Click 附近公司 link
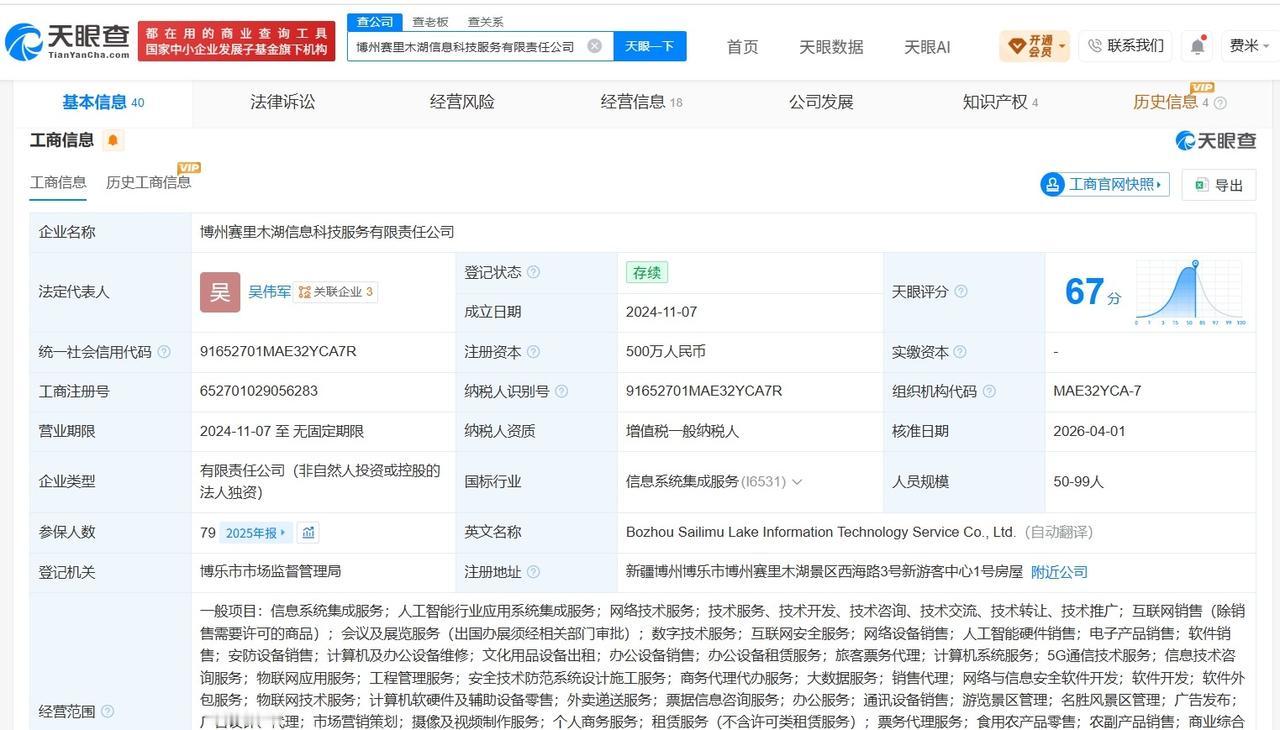 pyautogui.click(x=1059, y=572)
